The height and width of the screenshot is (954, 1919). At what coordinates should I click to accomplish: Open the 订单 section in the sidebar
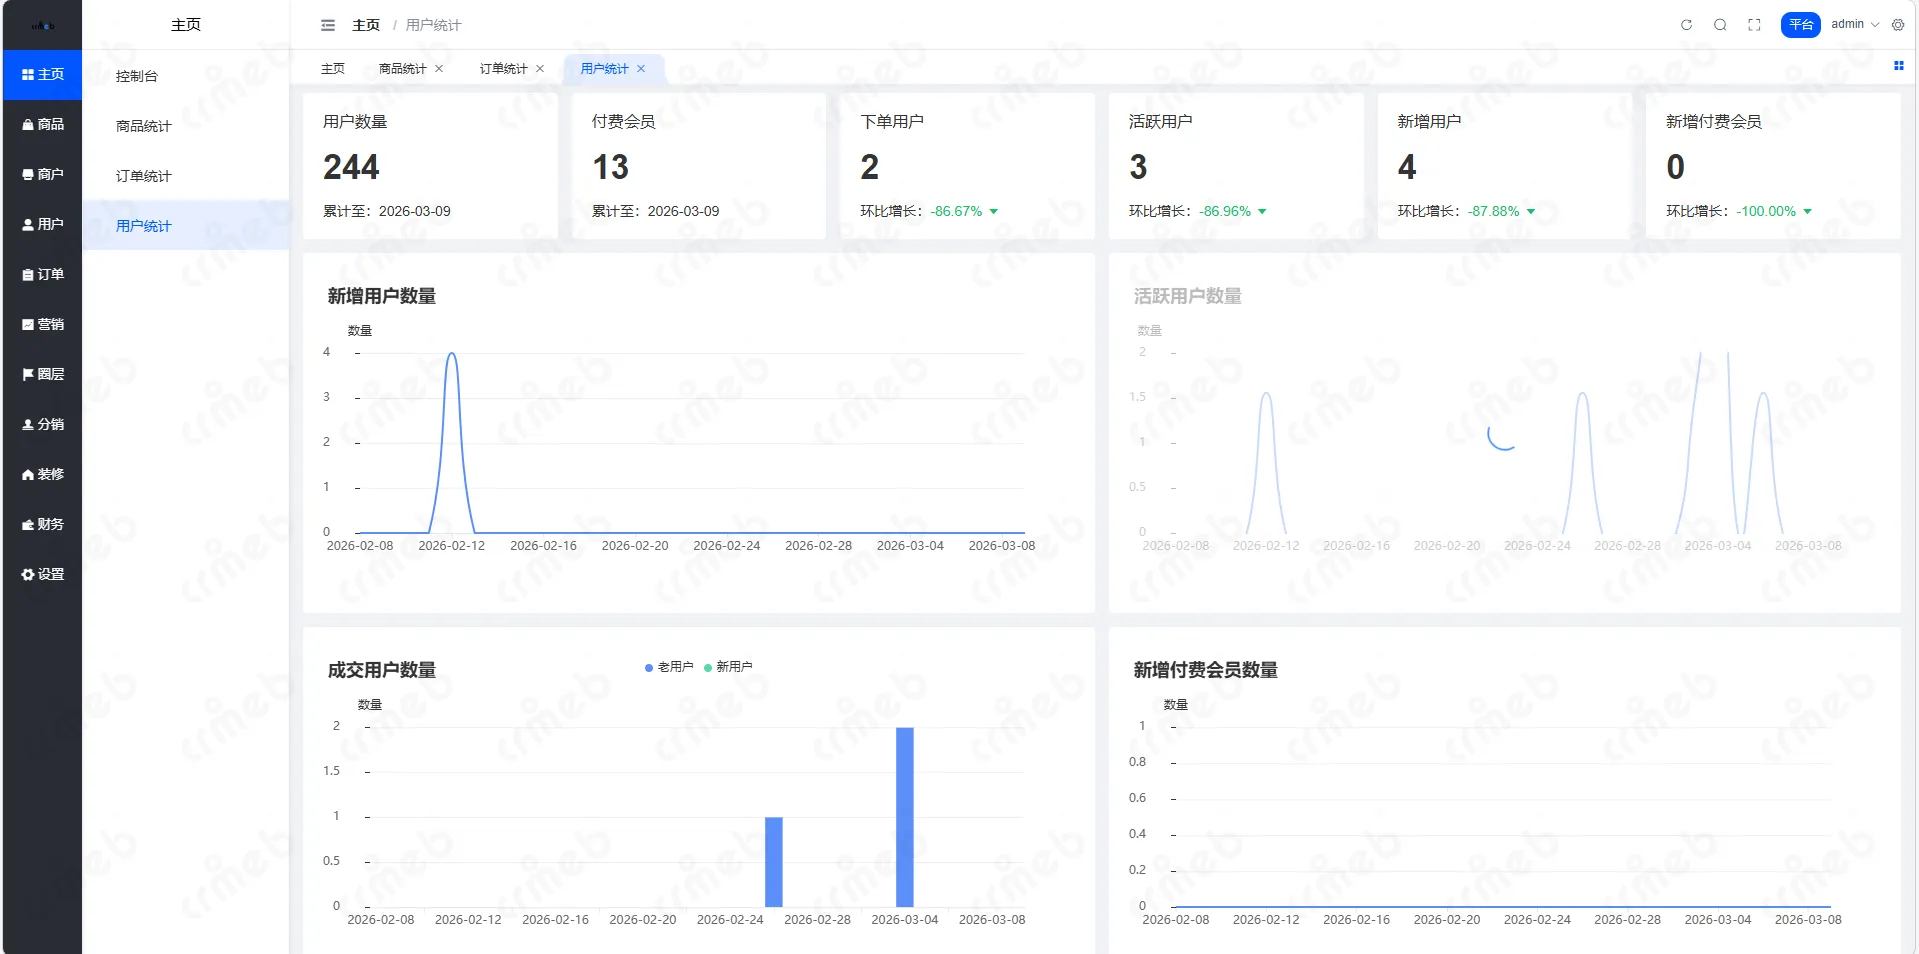[x=42, y=275]
